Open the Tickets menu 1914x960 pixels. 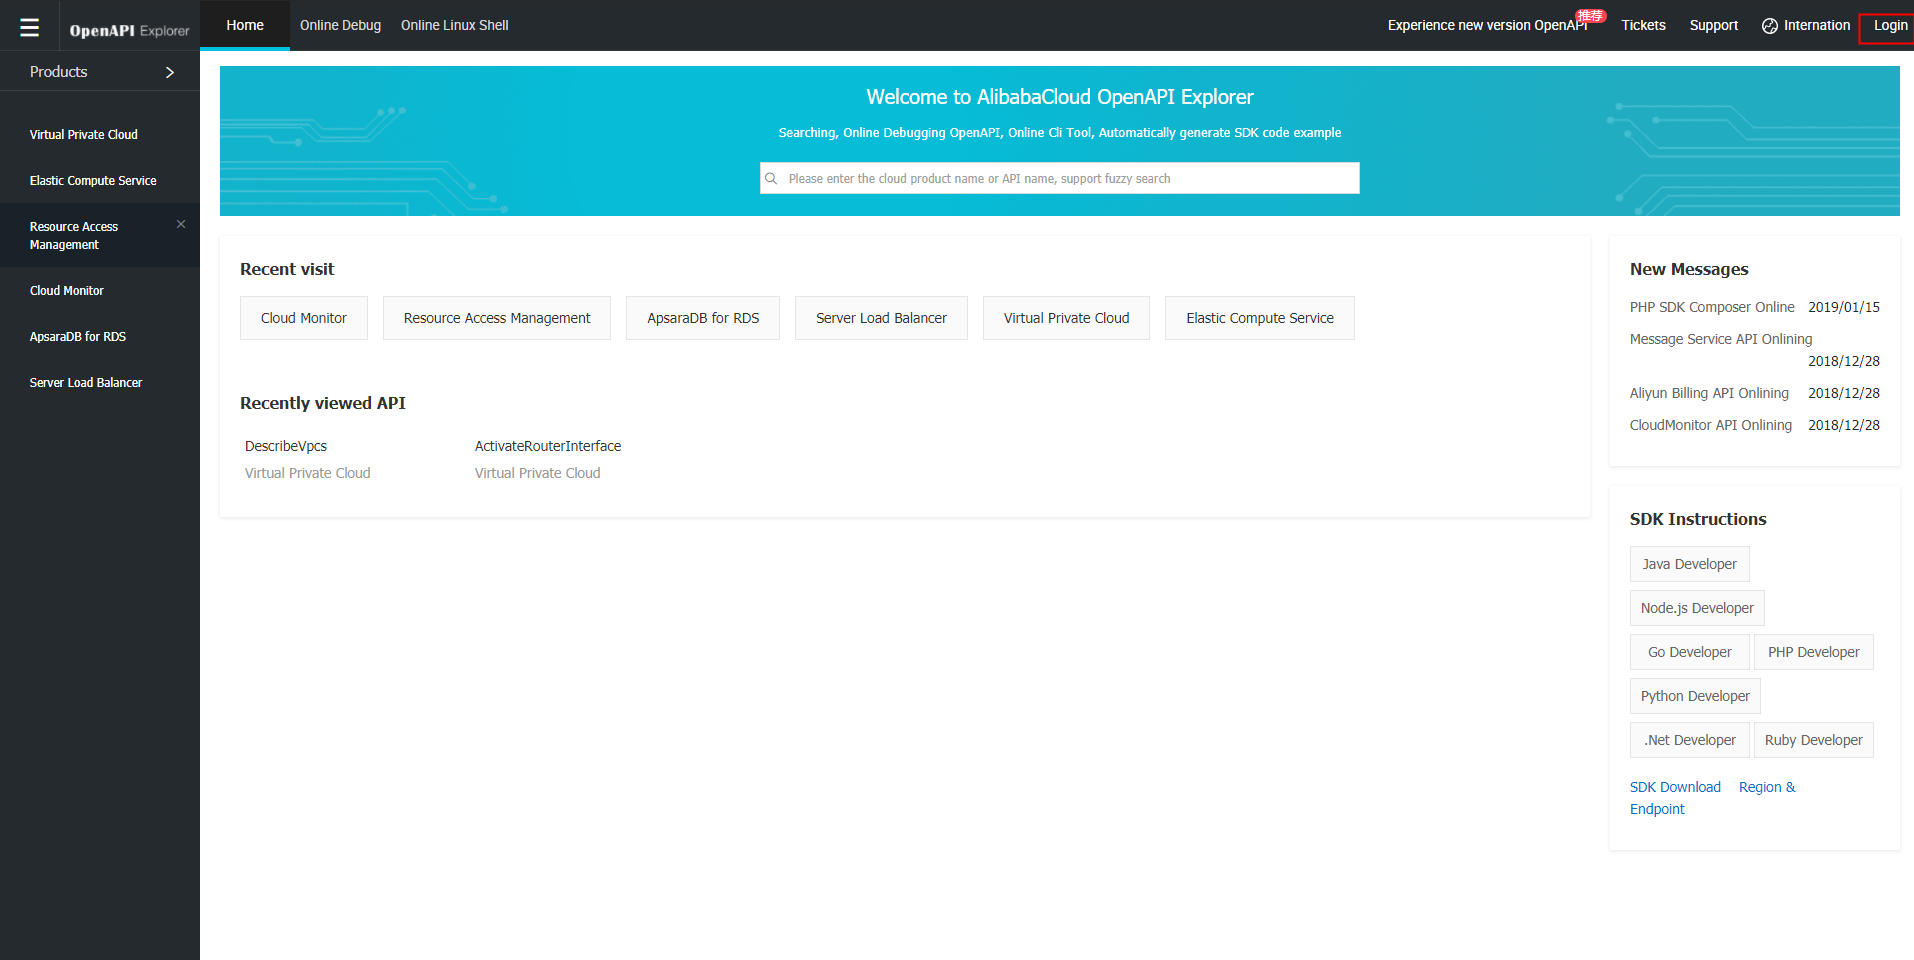tap(1643, 25)
